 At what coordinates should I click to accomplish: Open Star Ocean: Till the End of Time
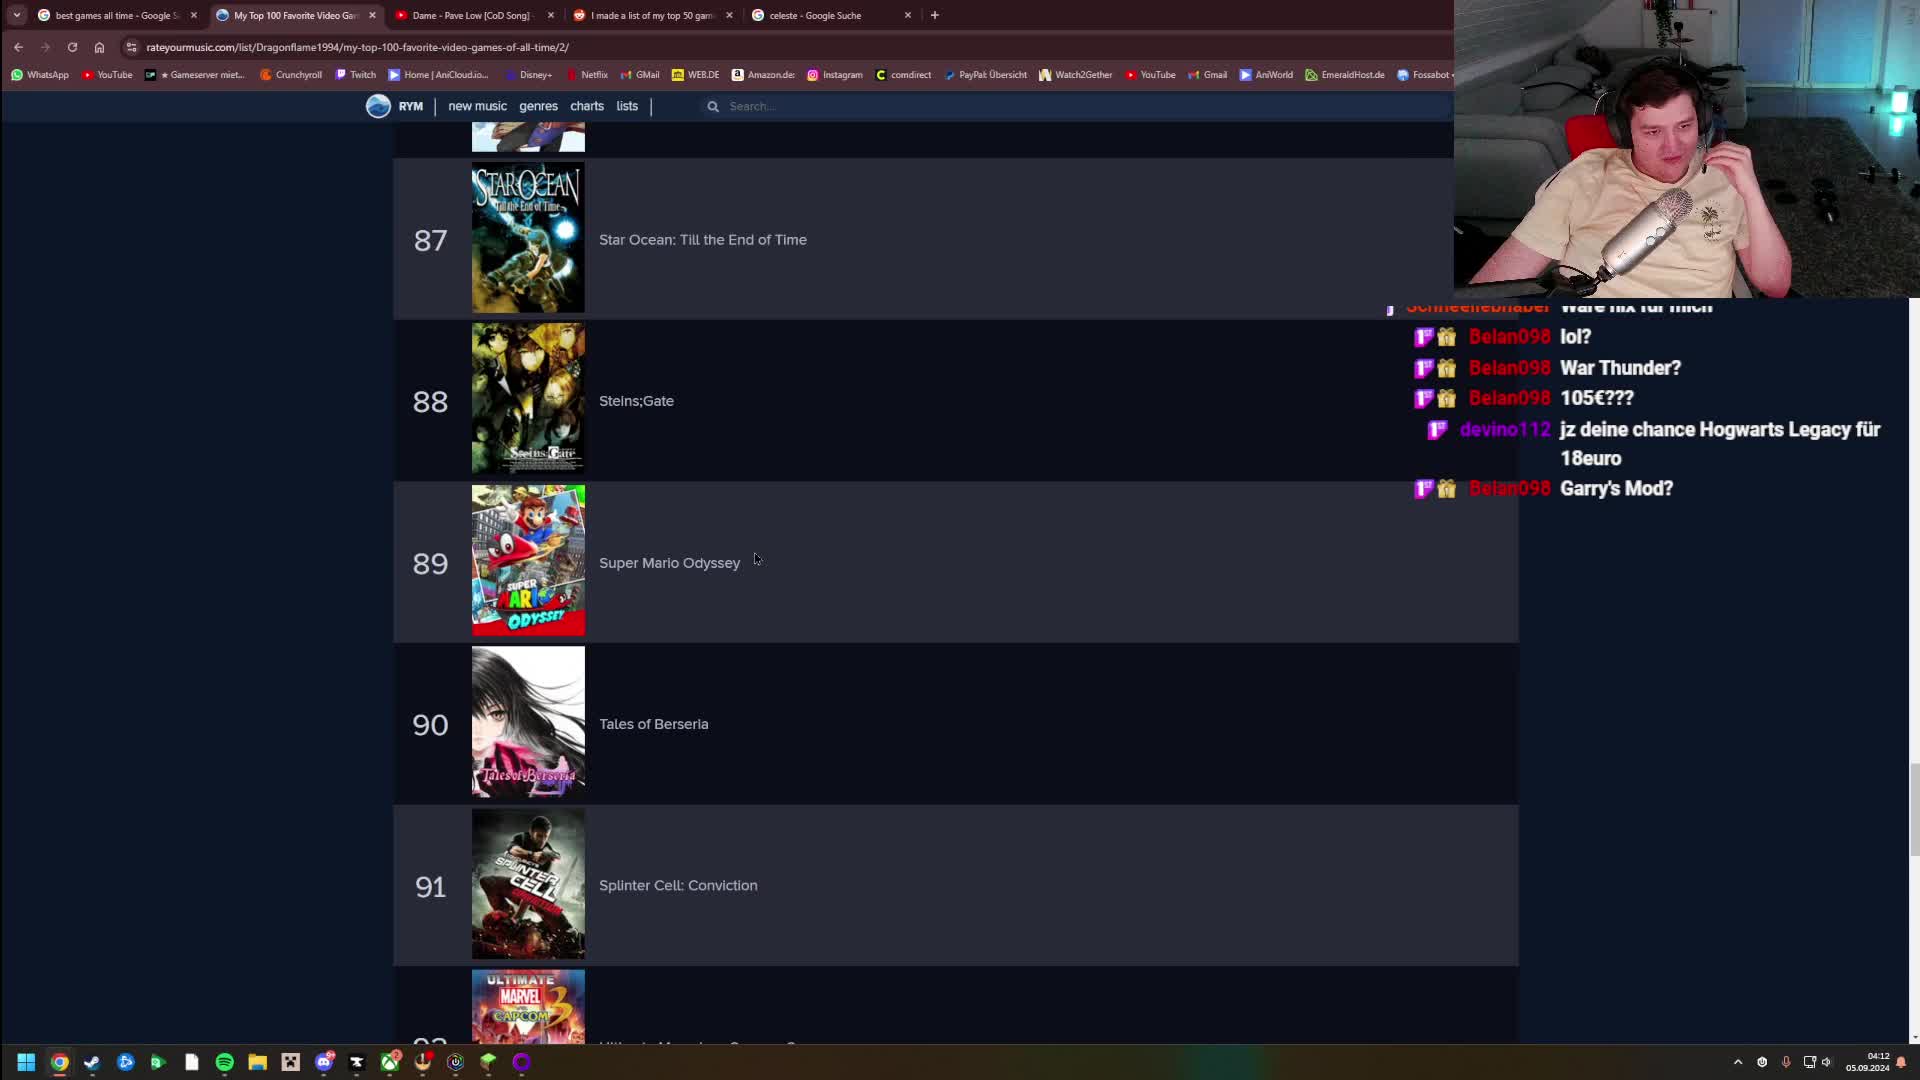(x=703, y=240)
